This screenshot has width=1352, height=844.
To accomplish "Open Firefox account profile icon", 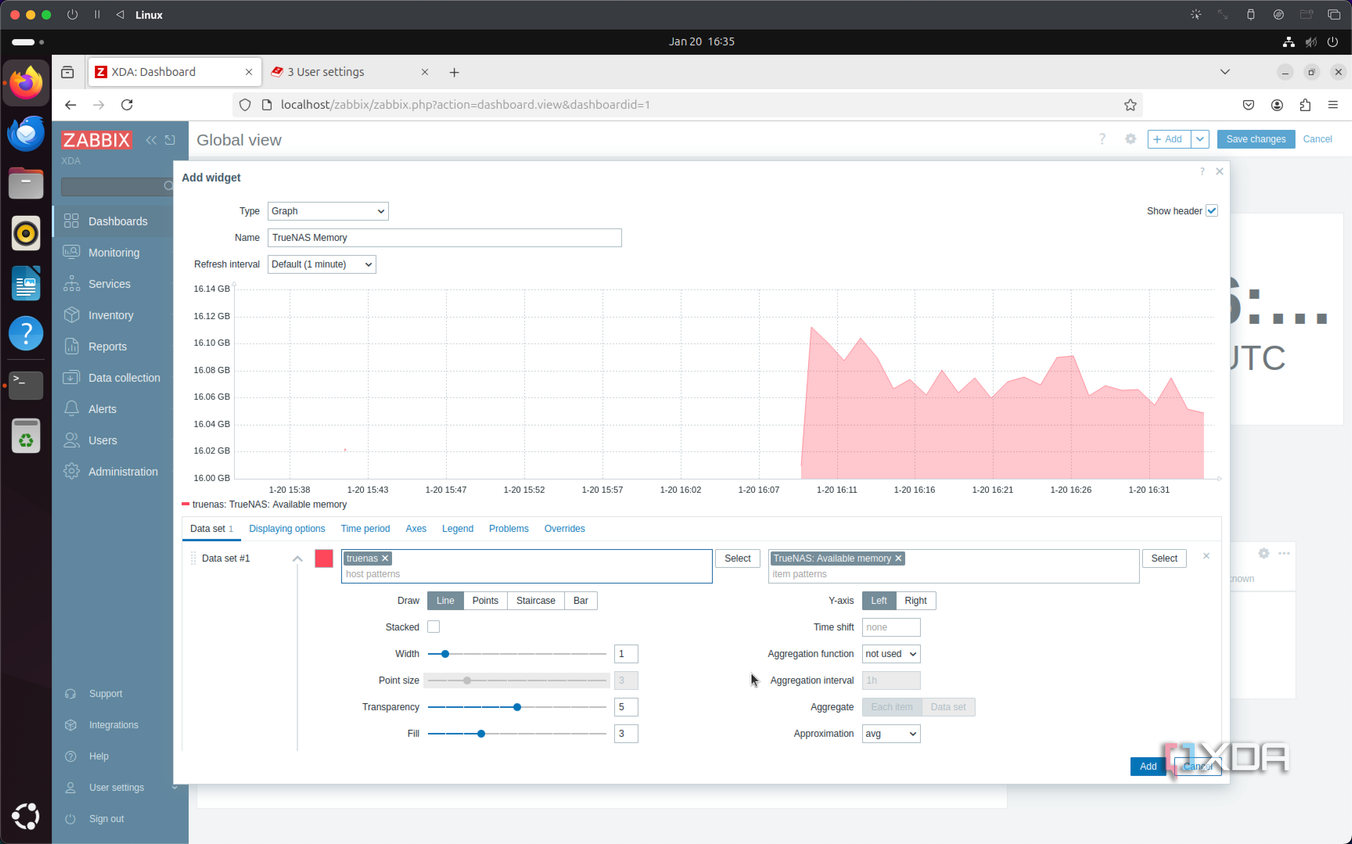I will point(1277,105).
